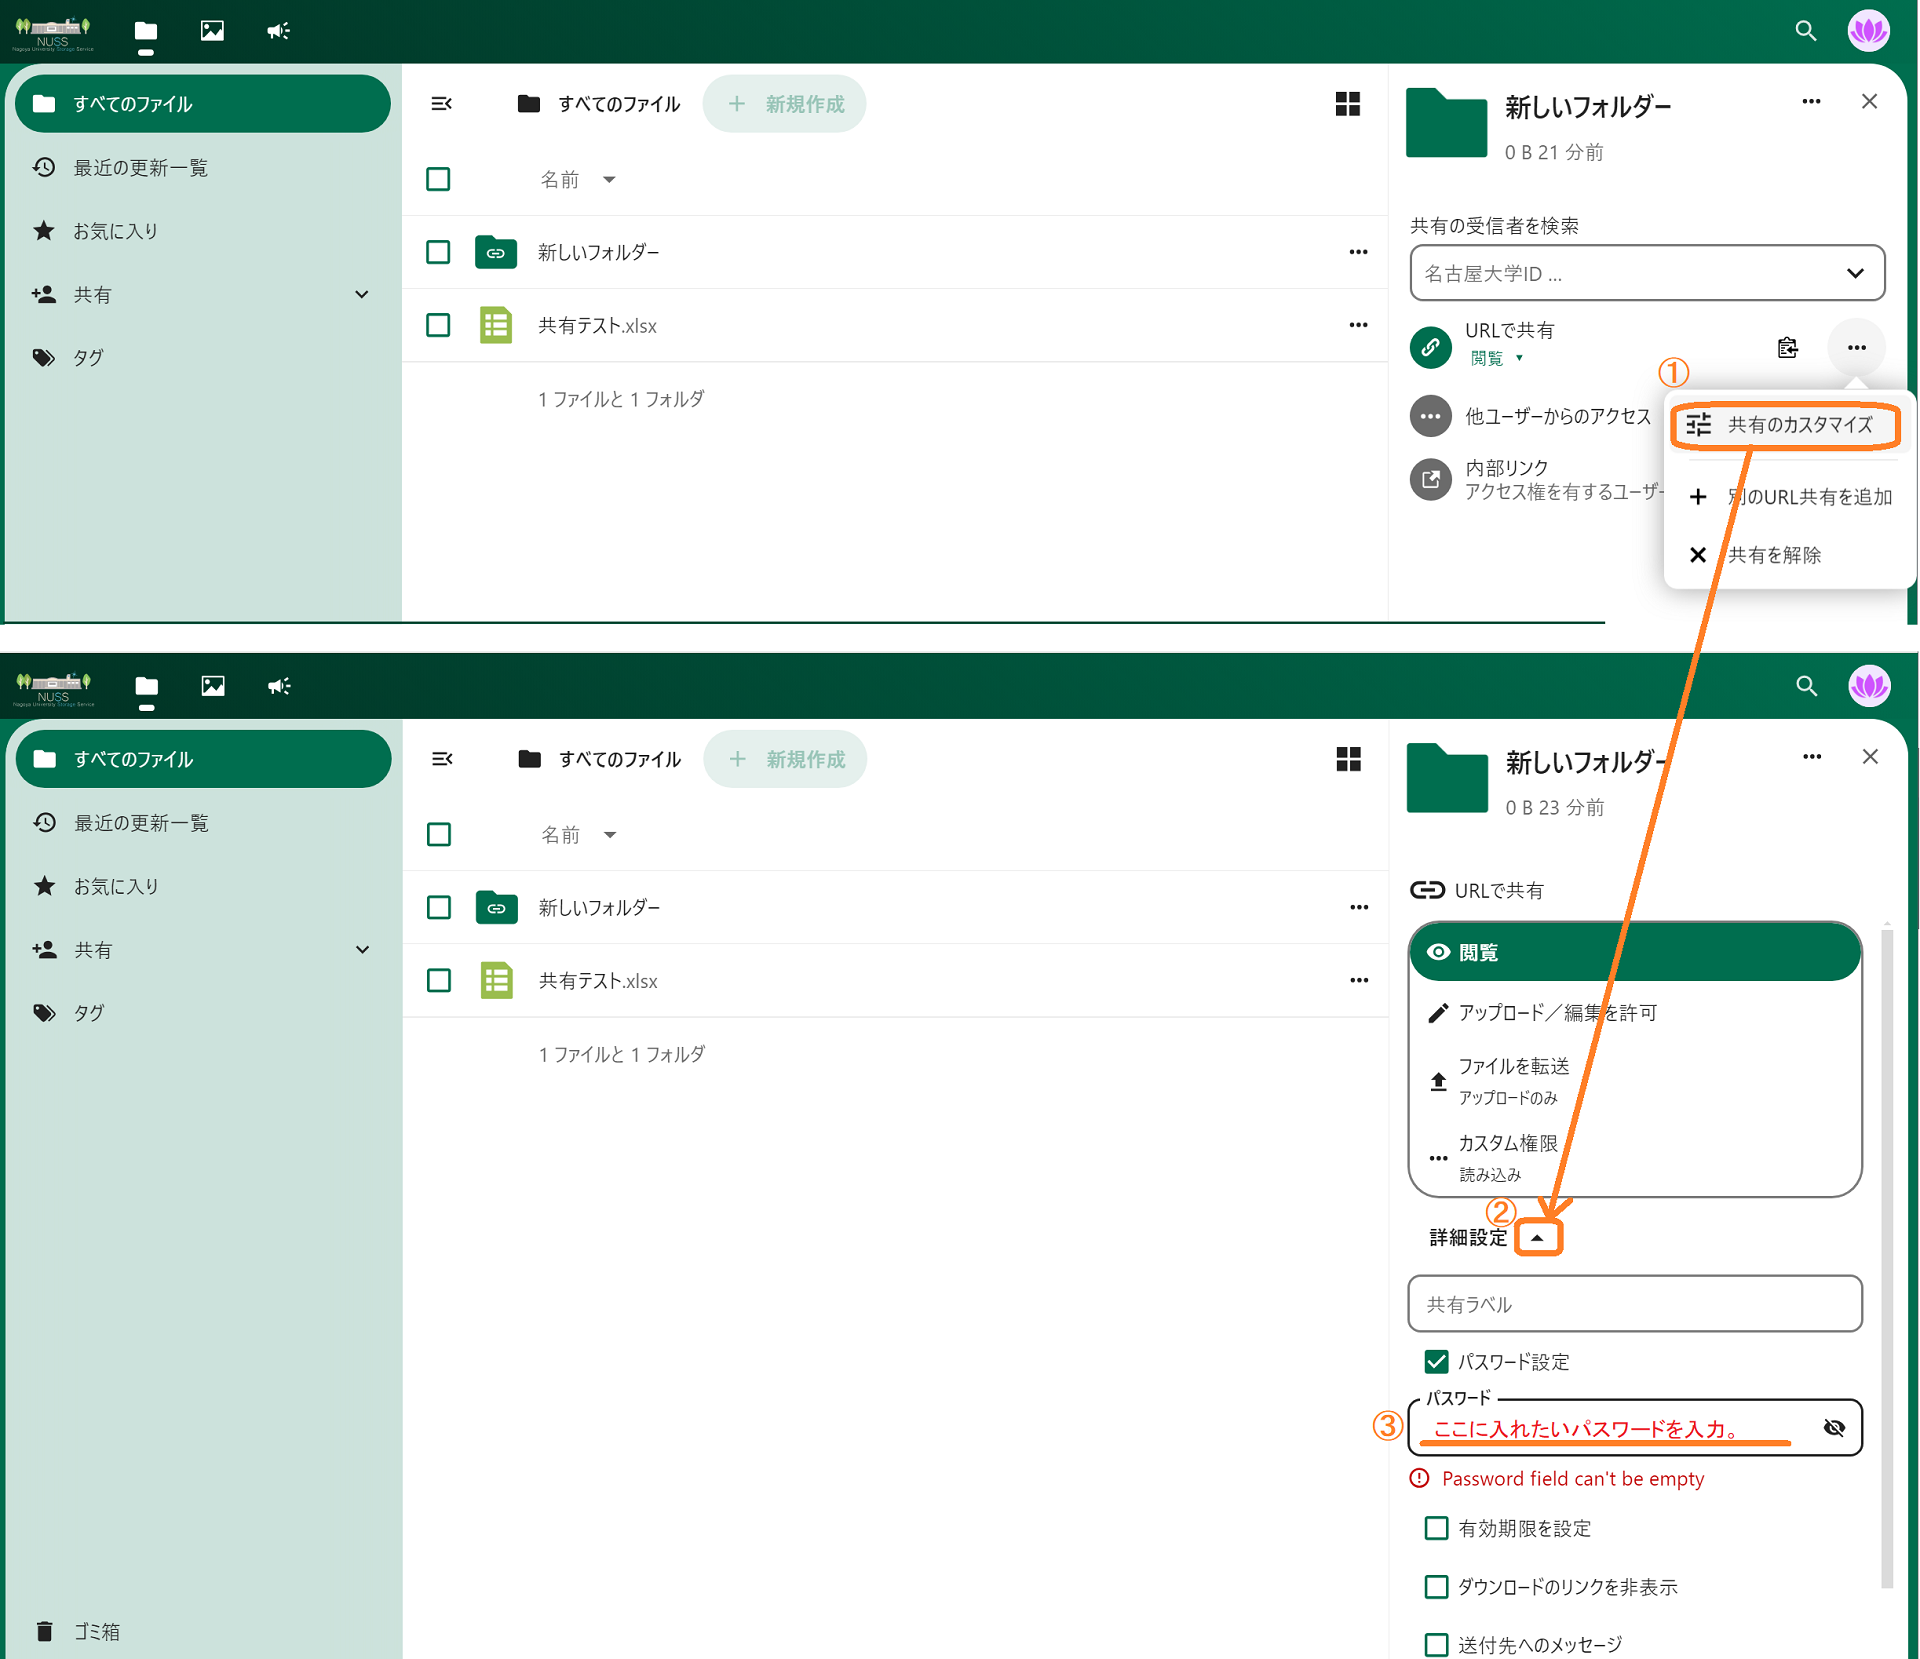Toggle password visibility eye icon
The image size is (1920, 1659).
click(1834, 1427)
